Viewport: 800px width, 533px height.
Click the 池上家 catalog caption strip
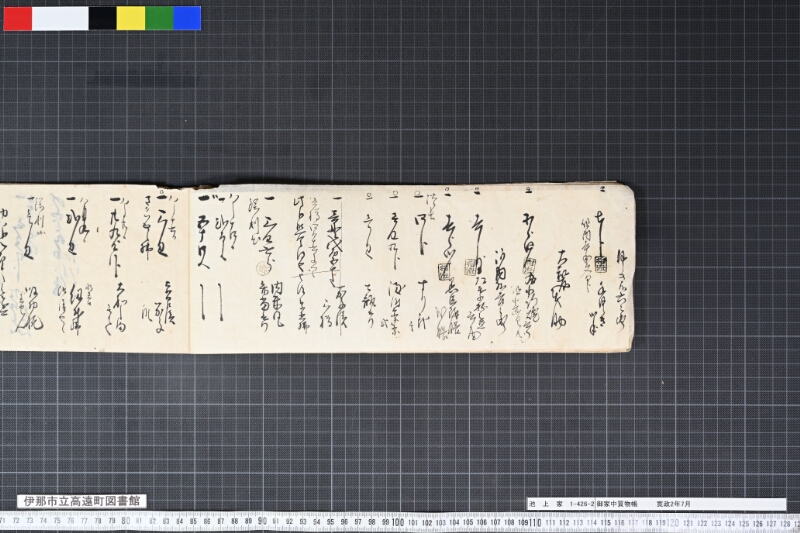(656, 504)
